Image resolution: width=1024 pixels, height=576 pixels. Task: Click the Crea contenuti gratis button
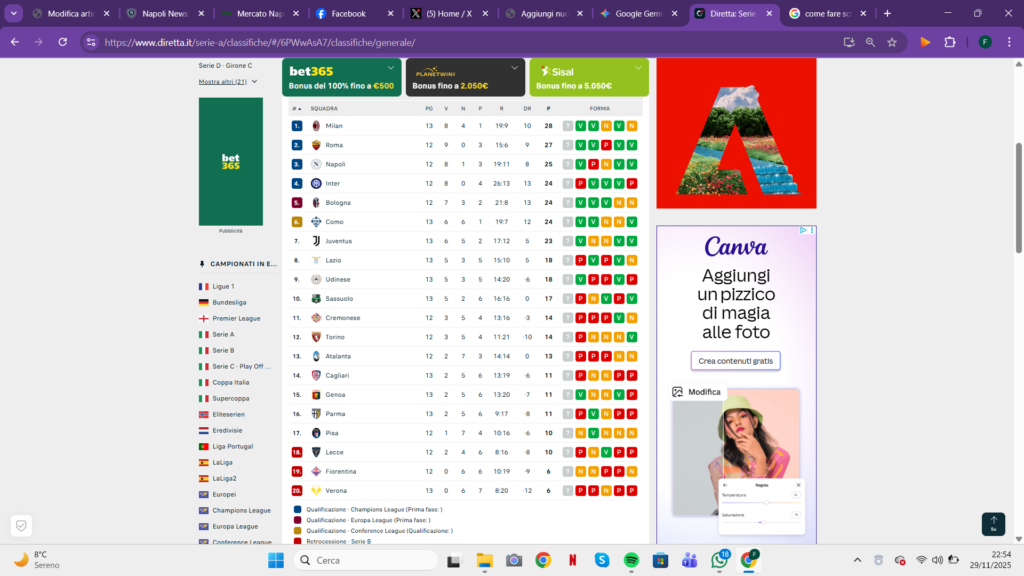pyautogui.click(x=735, y=360)
